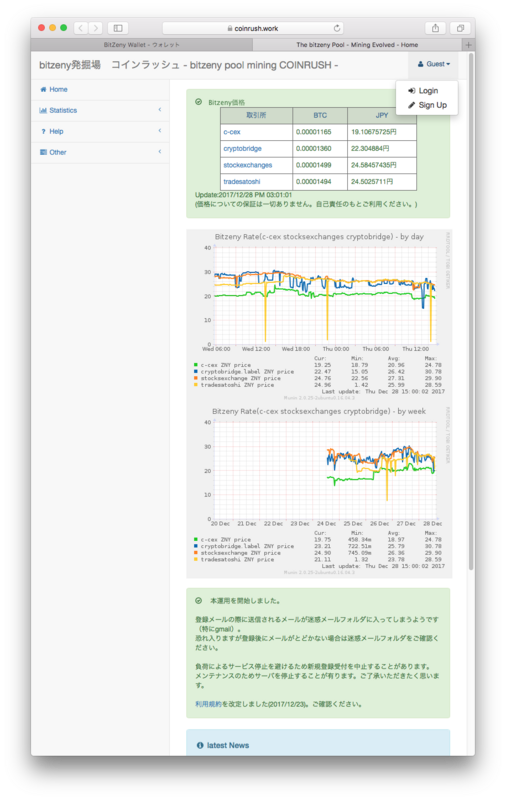The image size is (506, 800).
Task: Open the Help sidebar item
Action: coord(100,131)
